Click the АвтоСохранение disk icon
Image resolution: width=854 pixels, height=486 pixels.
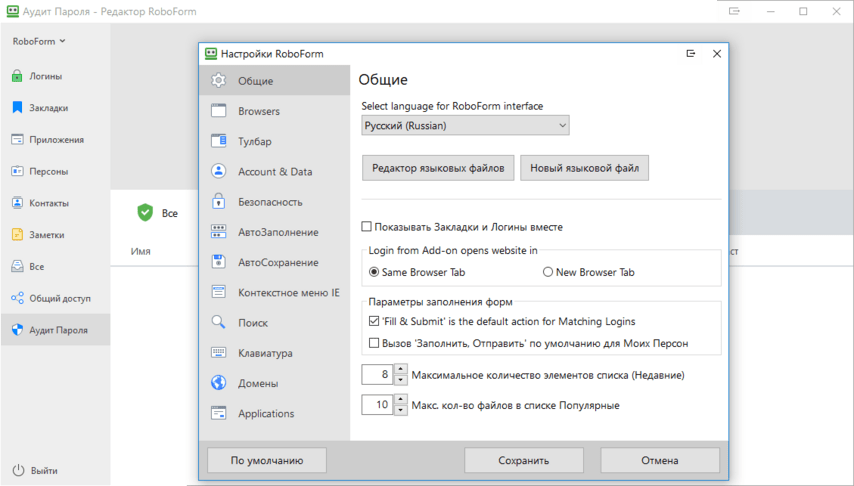pos(218,262)
